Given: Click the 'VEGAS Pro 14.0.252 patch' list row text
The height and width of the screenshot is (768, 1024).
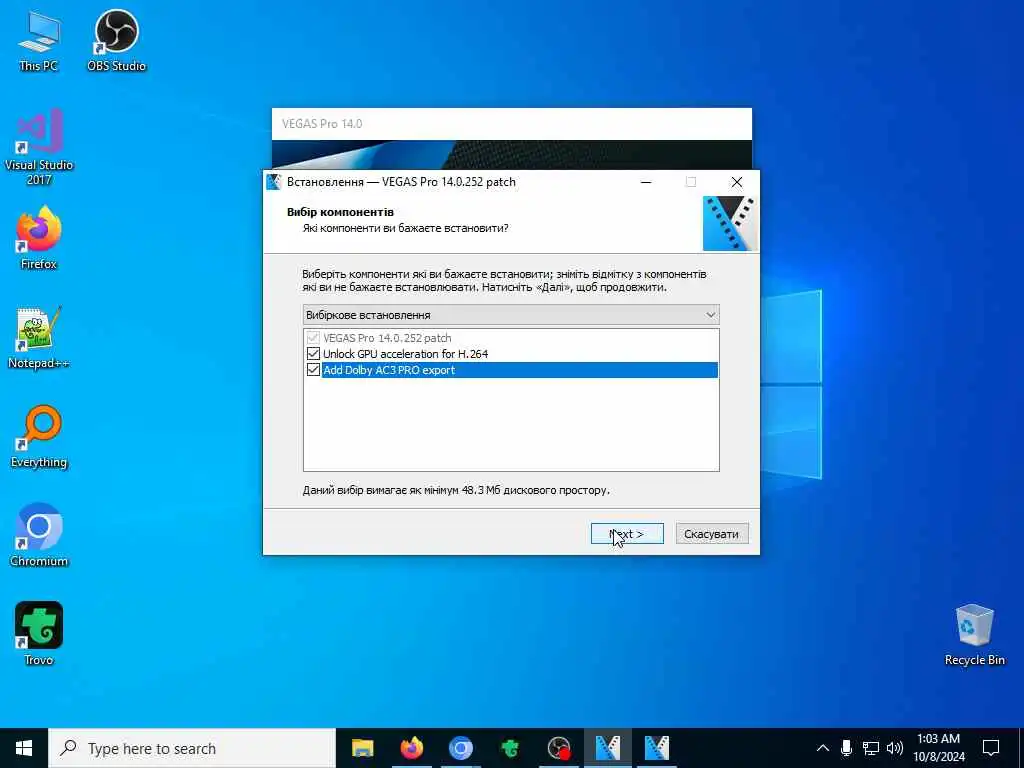Looking at the screenshot, I should pos(387,338).
